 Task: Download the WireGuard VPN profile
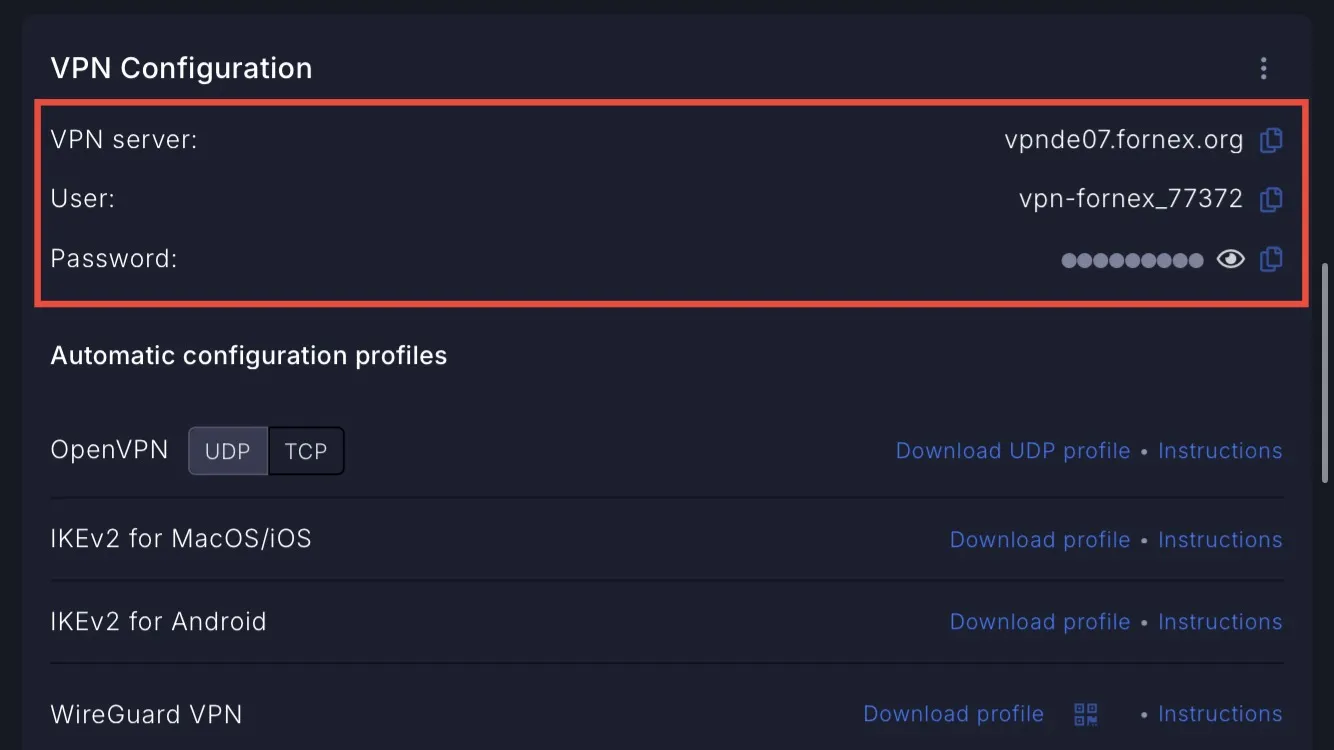pyautogui.click(x=953, y=714)
